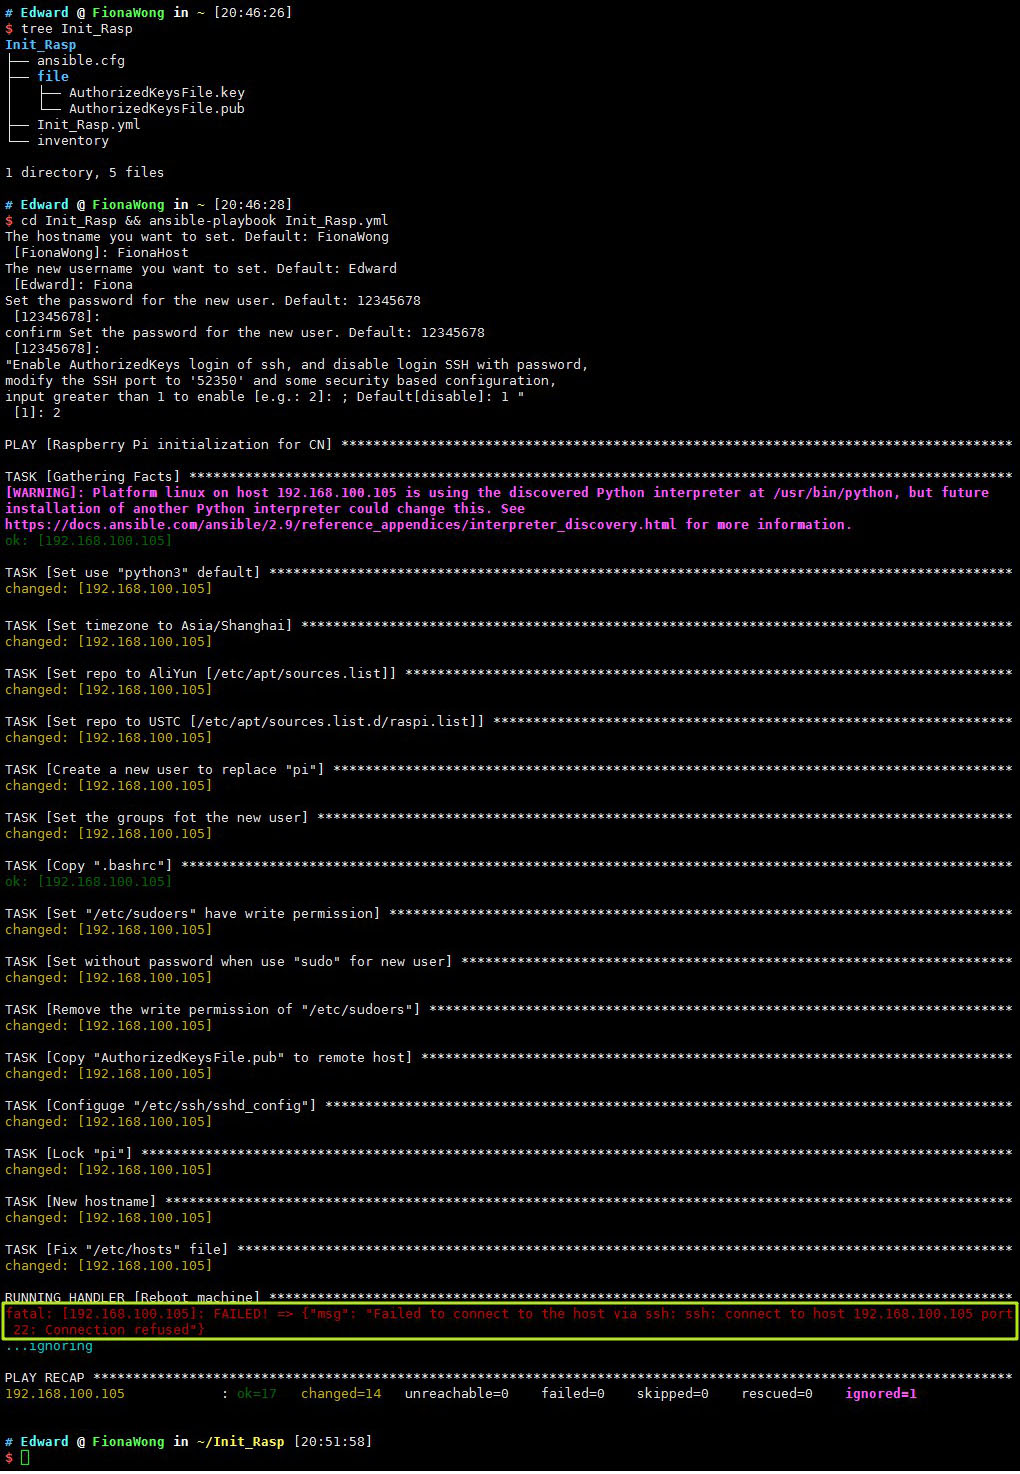Click the 'ok: [192.168.100.105]' line under Gathering Facts
This screenshot has width=1020, height=1474.
click(88, 541)
